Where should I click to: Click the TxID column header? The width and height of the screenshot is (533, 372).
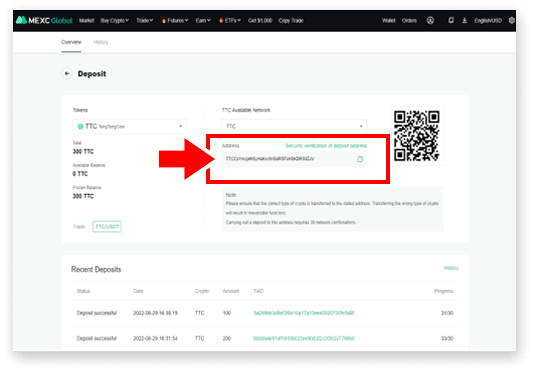click(x=258, y=291)
